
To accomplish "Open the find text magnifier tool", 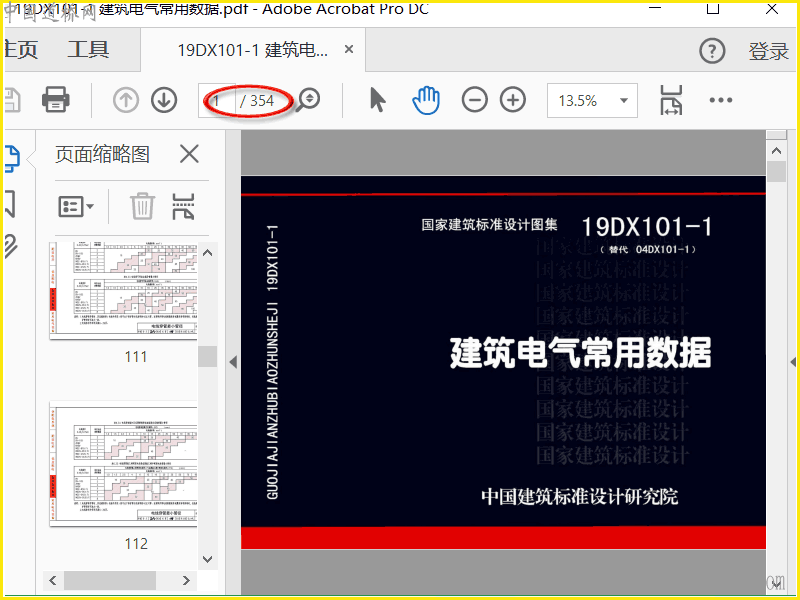I will pos(309,99).
